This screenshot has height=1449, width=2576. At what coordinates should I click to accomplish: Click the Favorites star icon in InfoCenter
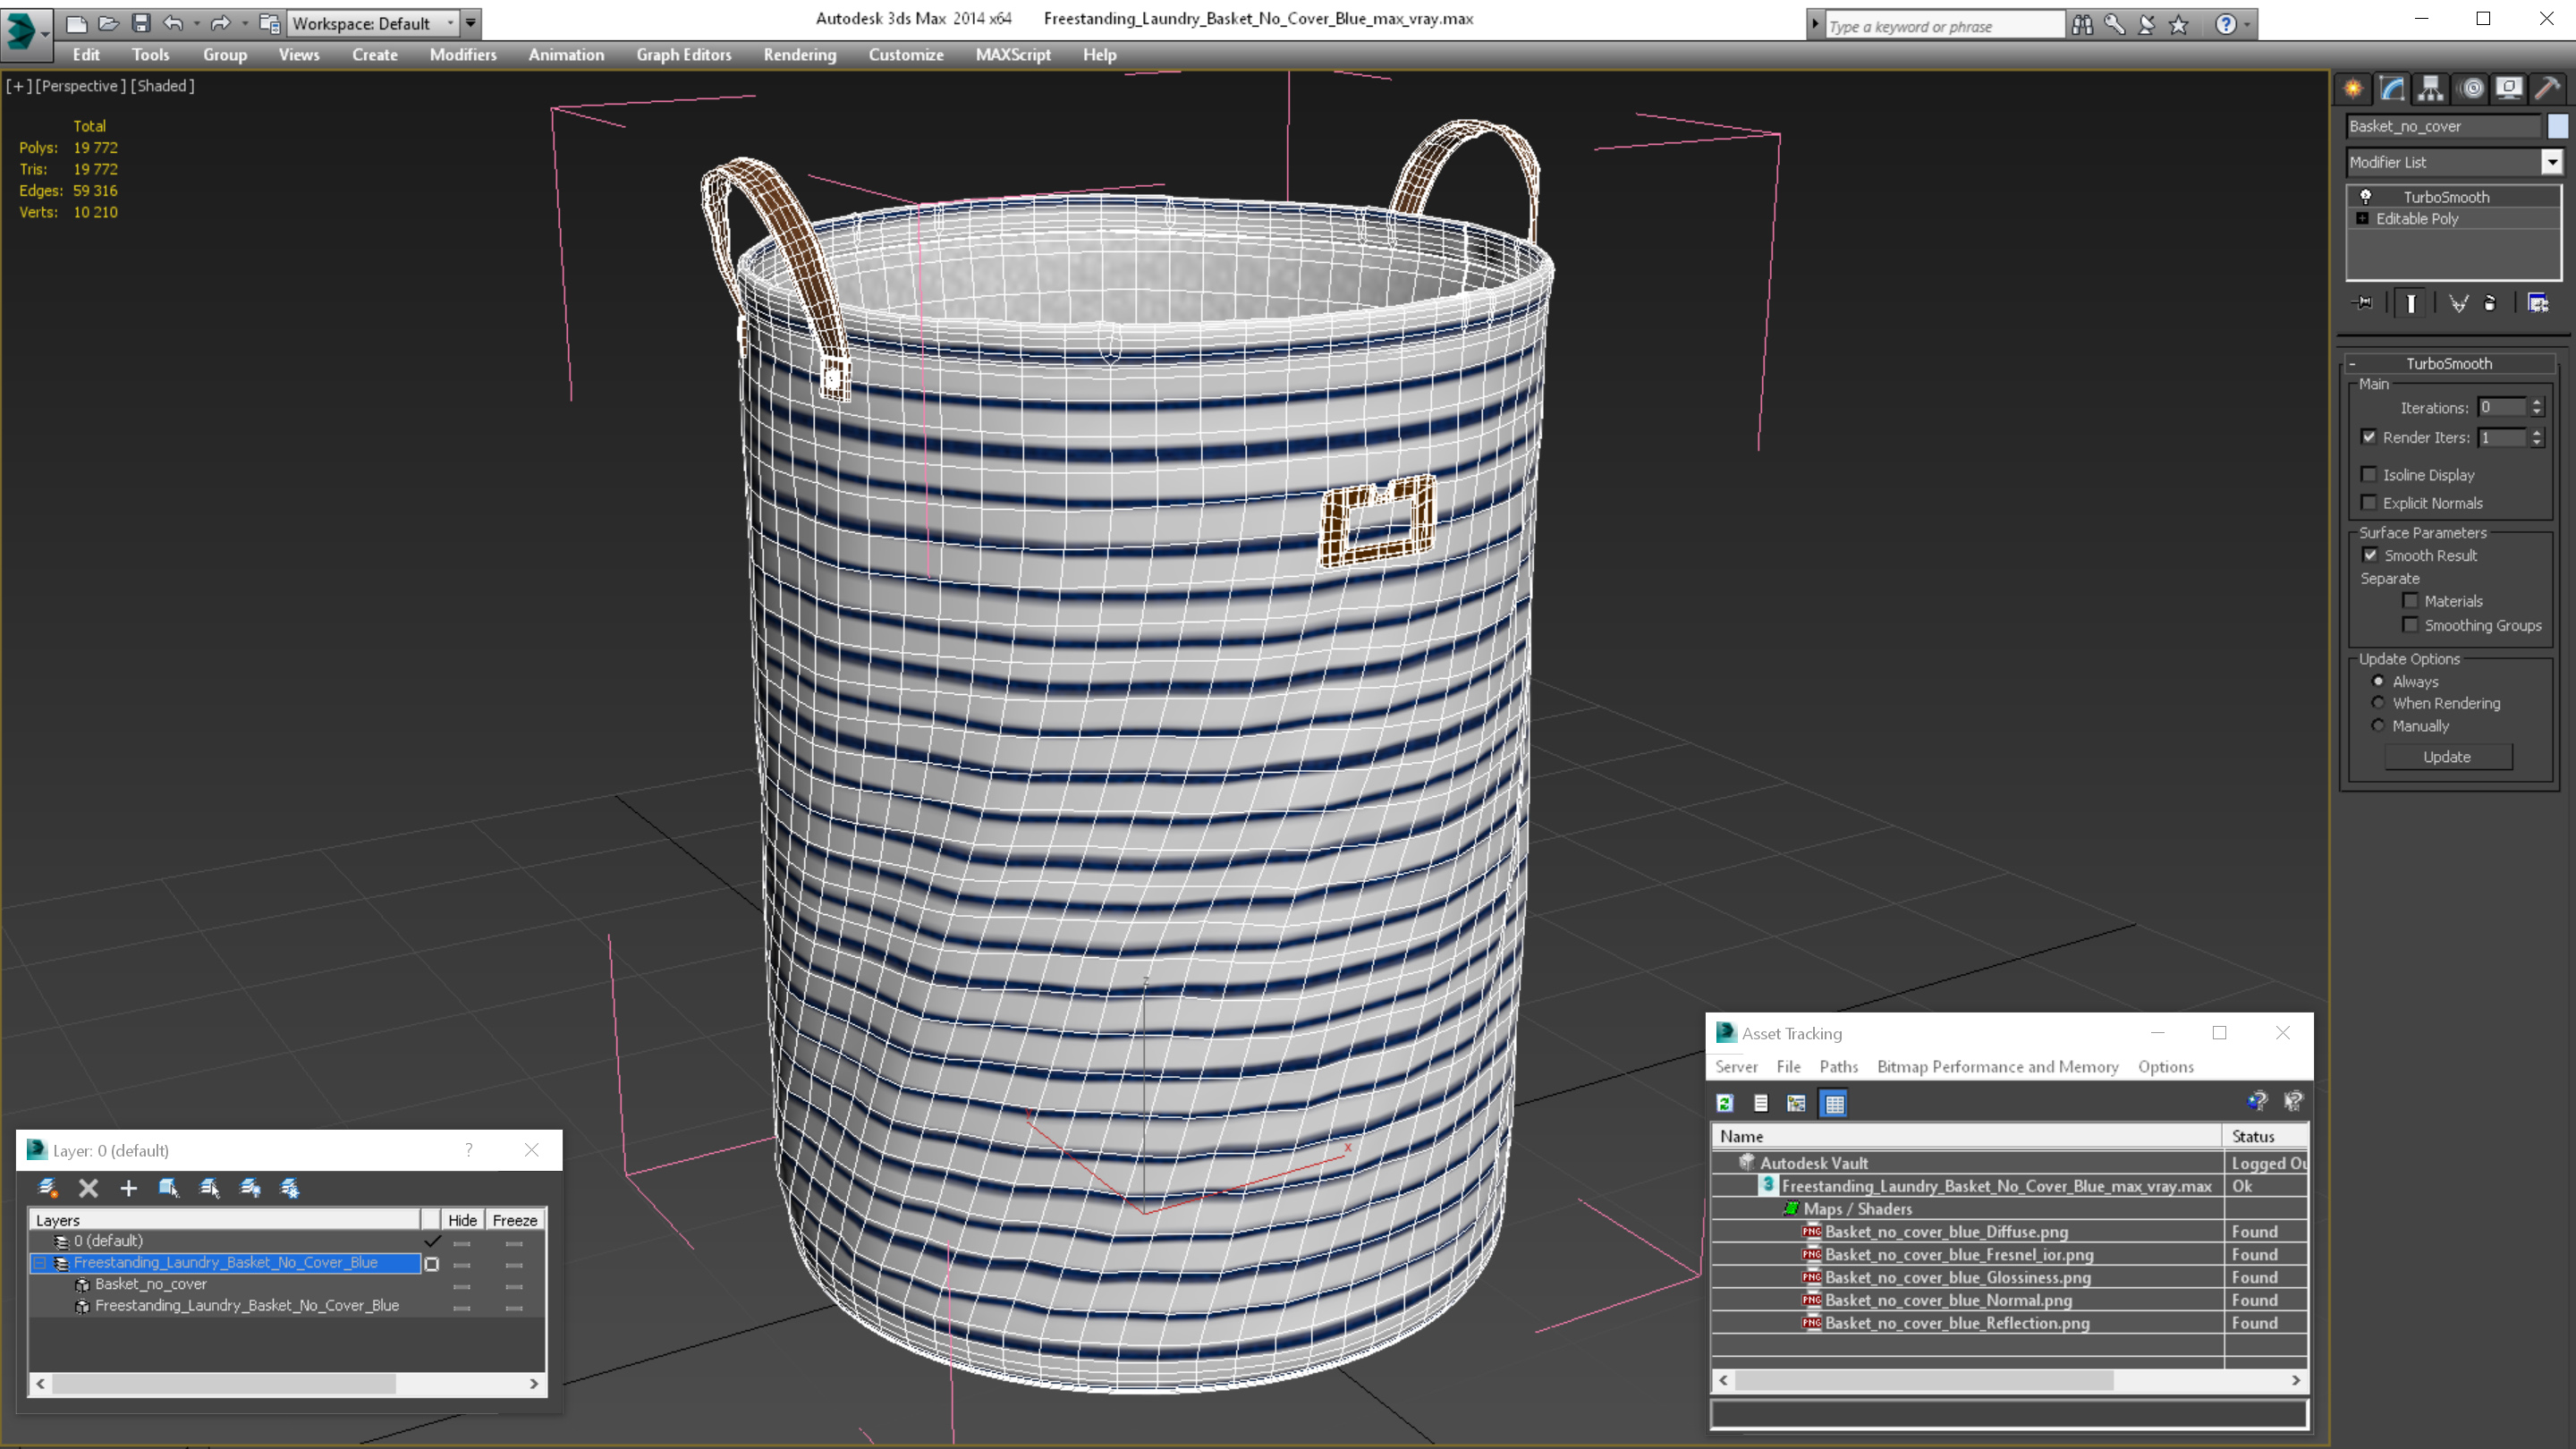[x=2179, y=24]
